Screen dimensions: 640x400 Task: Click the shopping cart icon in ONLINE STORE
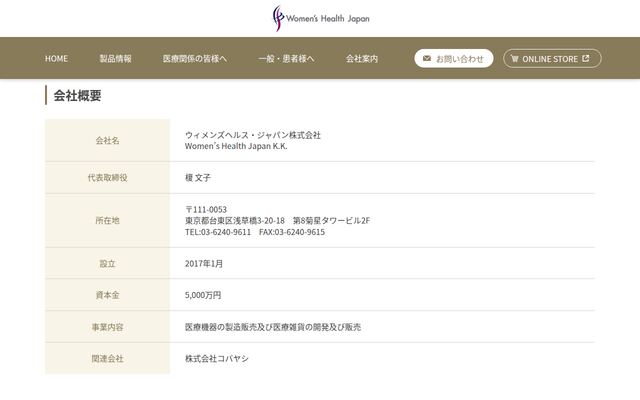514,59
